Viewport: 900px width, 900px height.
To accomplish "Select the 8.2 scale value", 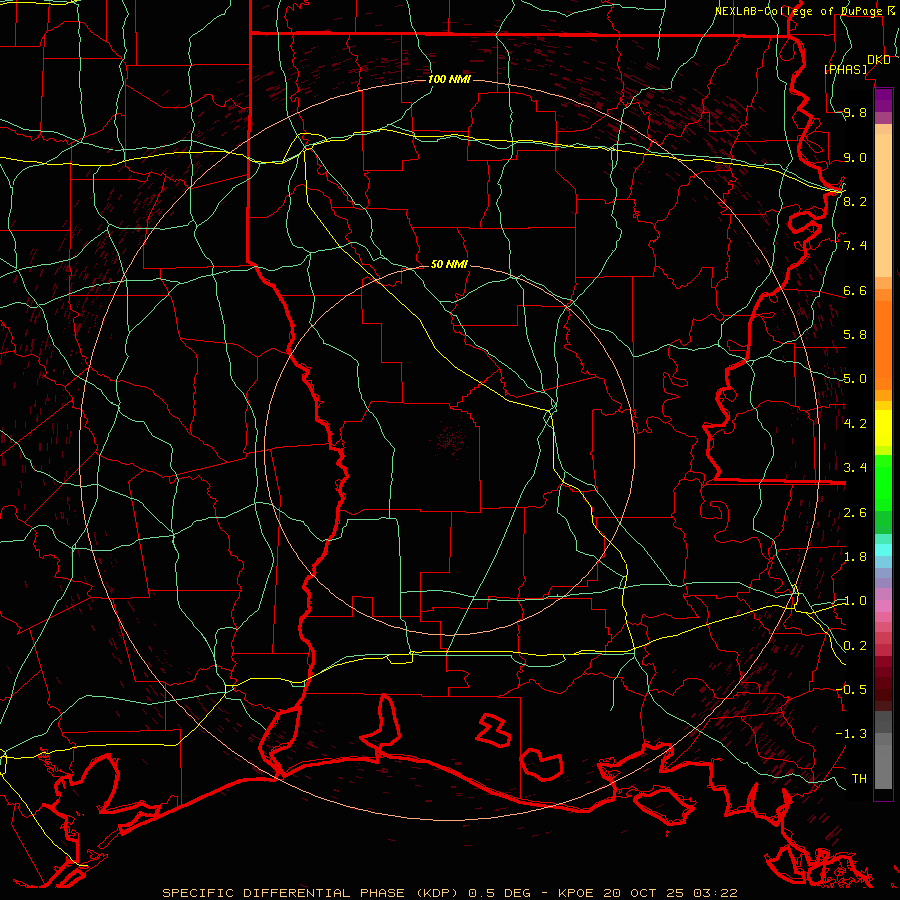I will coord(855,201).
